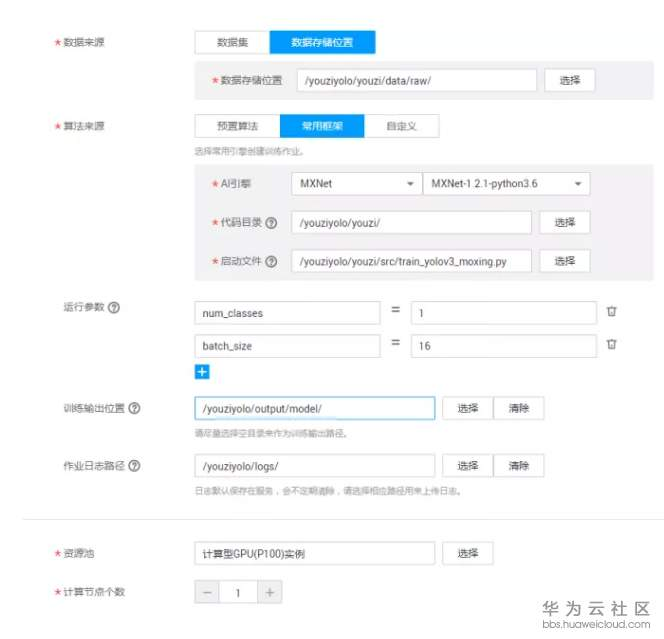Open the MXNet AI engine dropdown

pos(357,184)
